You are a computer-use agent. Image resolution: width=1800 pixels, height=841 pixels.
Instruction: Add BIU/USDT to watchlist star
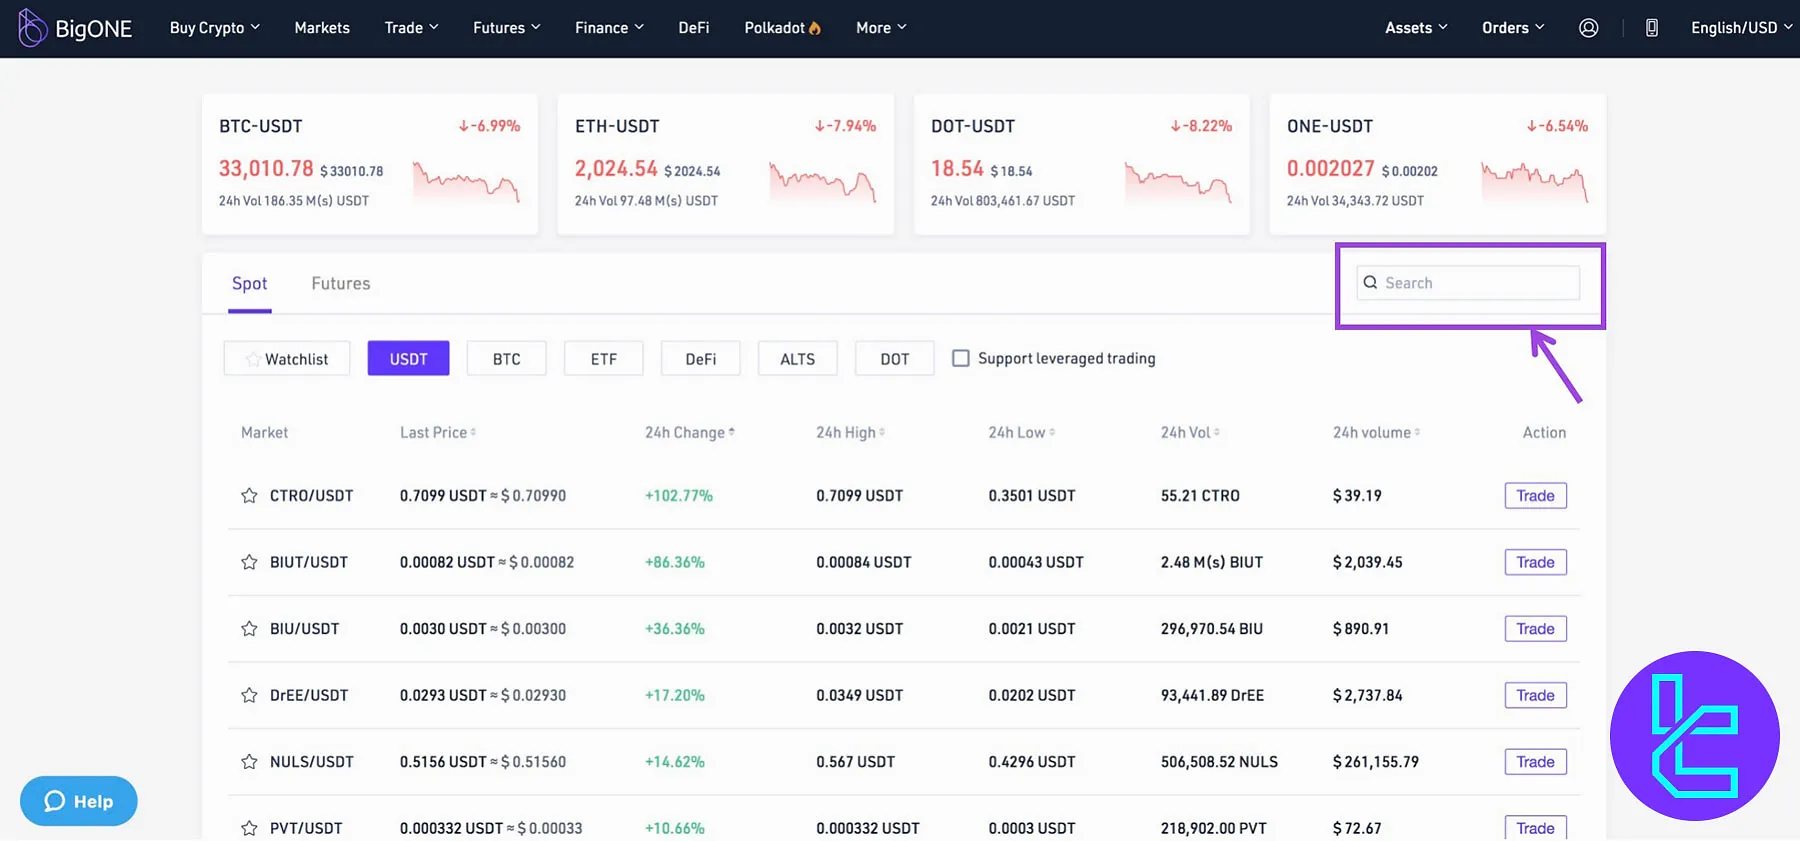(249, 629)
